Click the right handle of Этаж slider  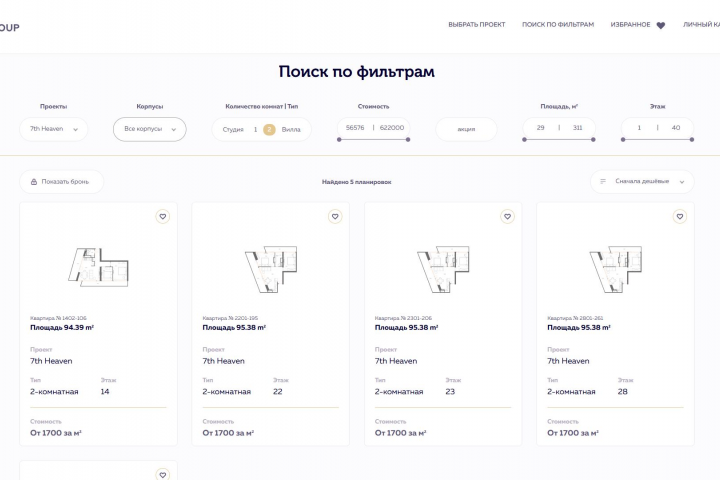coord(692,140)
